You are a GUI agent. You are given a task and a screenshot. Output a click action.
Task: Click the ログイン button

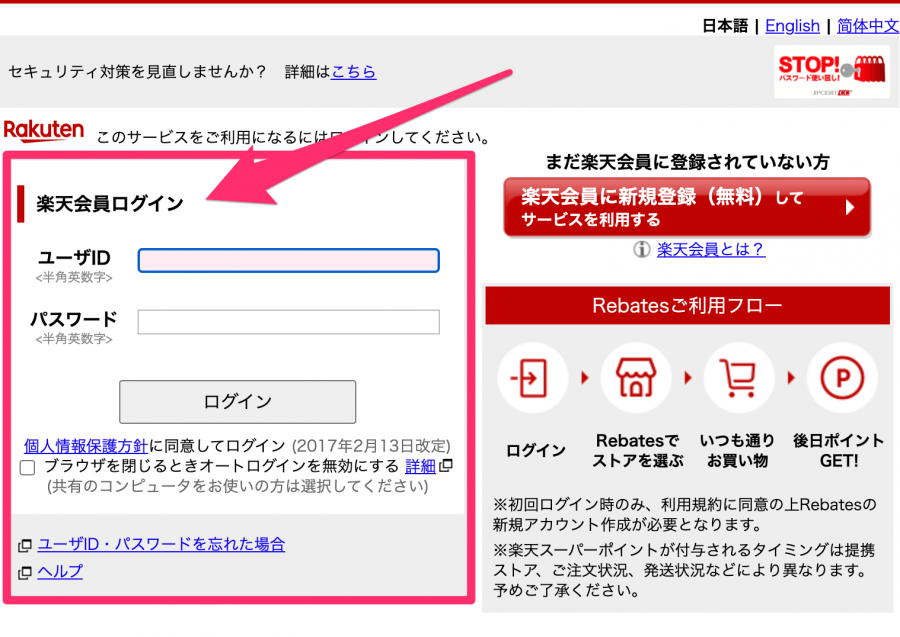click(238, 402)
